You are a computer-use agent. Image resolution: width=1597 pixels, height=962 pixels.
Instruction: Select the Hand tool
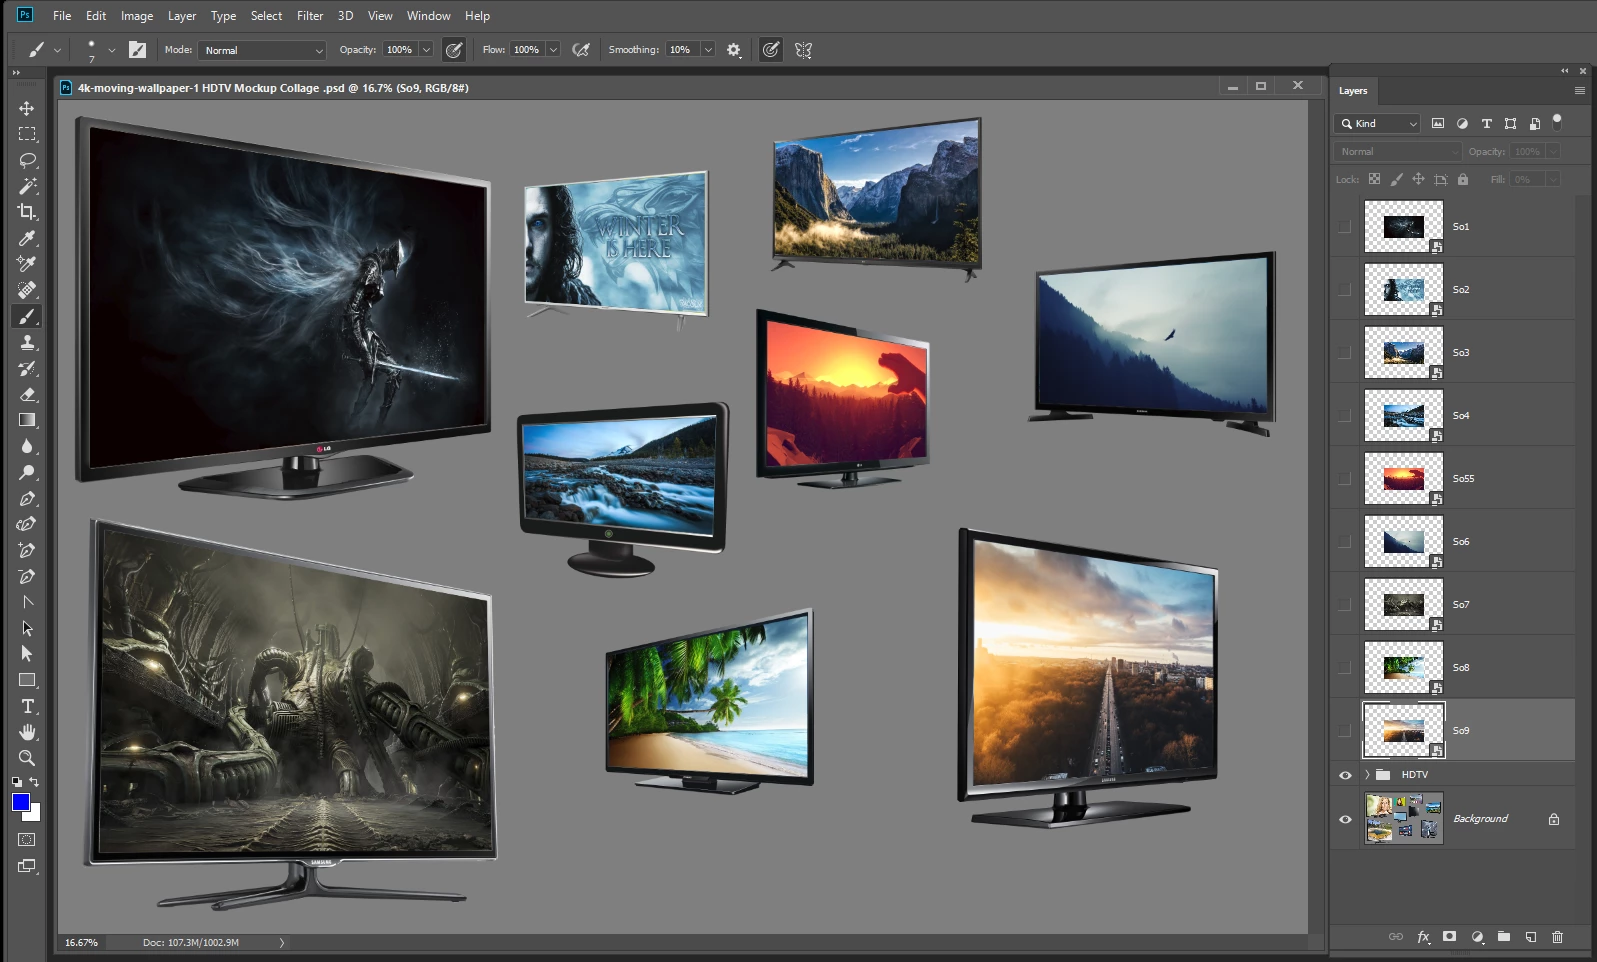tap(27, 732)
